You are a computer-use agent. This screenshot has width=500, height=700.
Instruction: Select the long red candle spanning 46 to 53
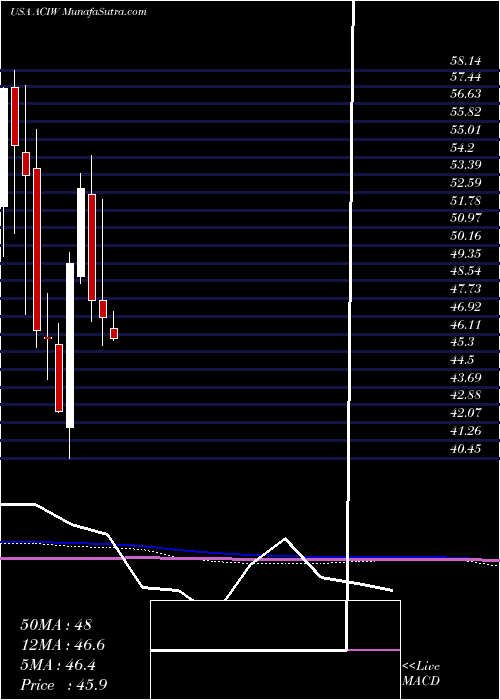(x=37, y=250)
